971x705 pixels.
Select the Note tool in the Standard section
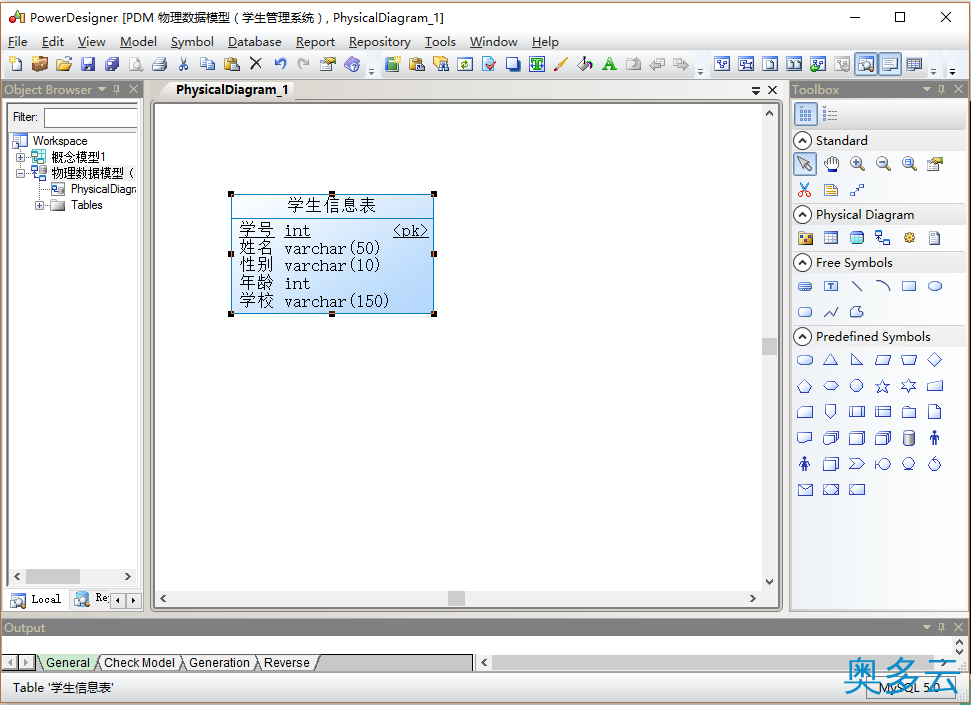pyautogui.click(x=831, y=190)
